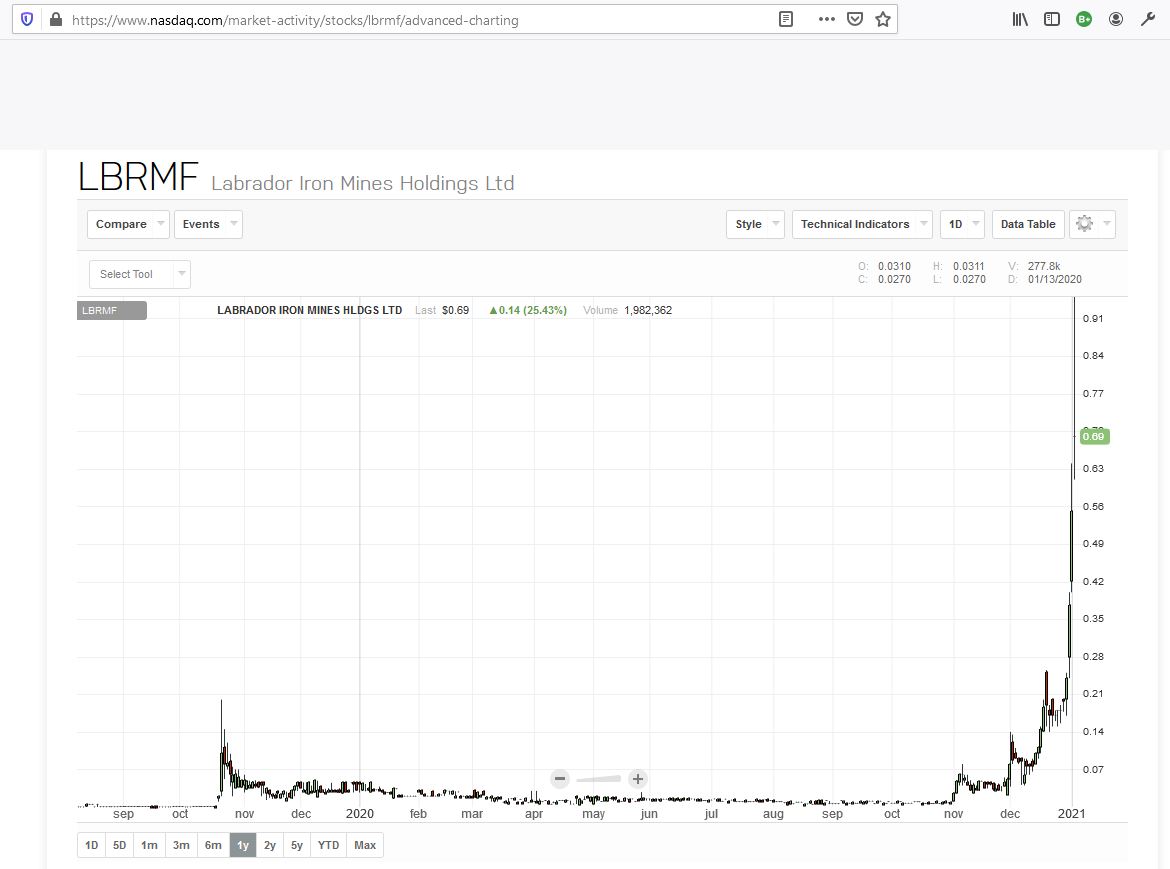Screen dimensions: 1170x869
Task: Open Firefox account profile icon
Action: pos(1116,19)
